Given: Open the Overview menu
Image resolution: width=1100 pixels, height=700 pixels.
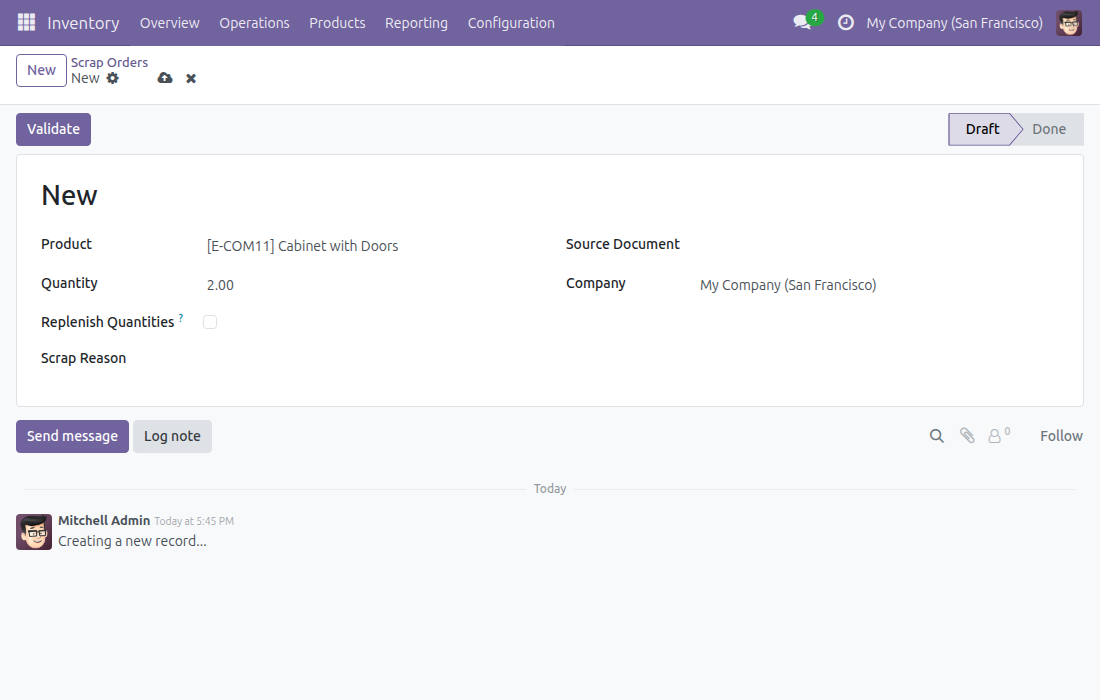Looking at the screenshot, I should click(170, 23).
